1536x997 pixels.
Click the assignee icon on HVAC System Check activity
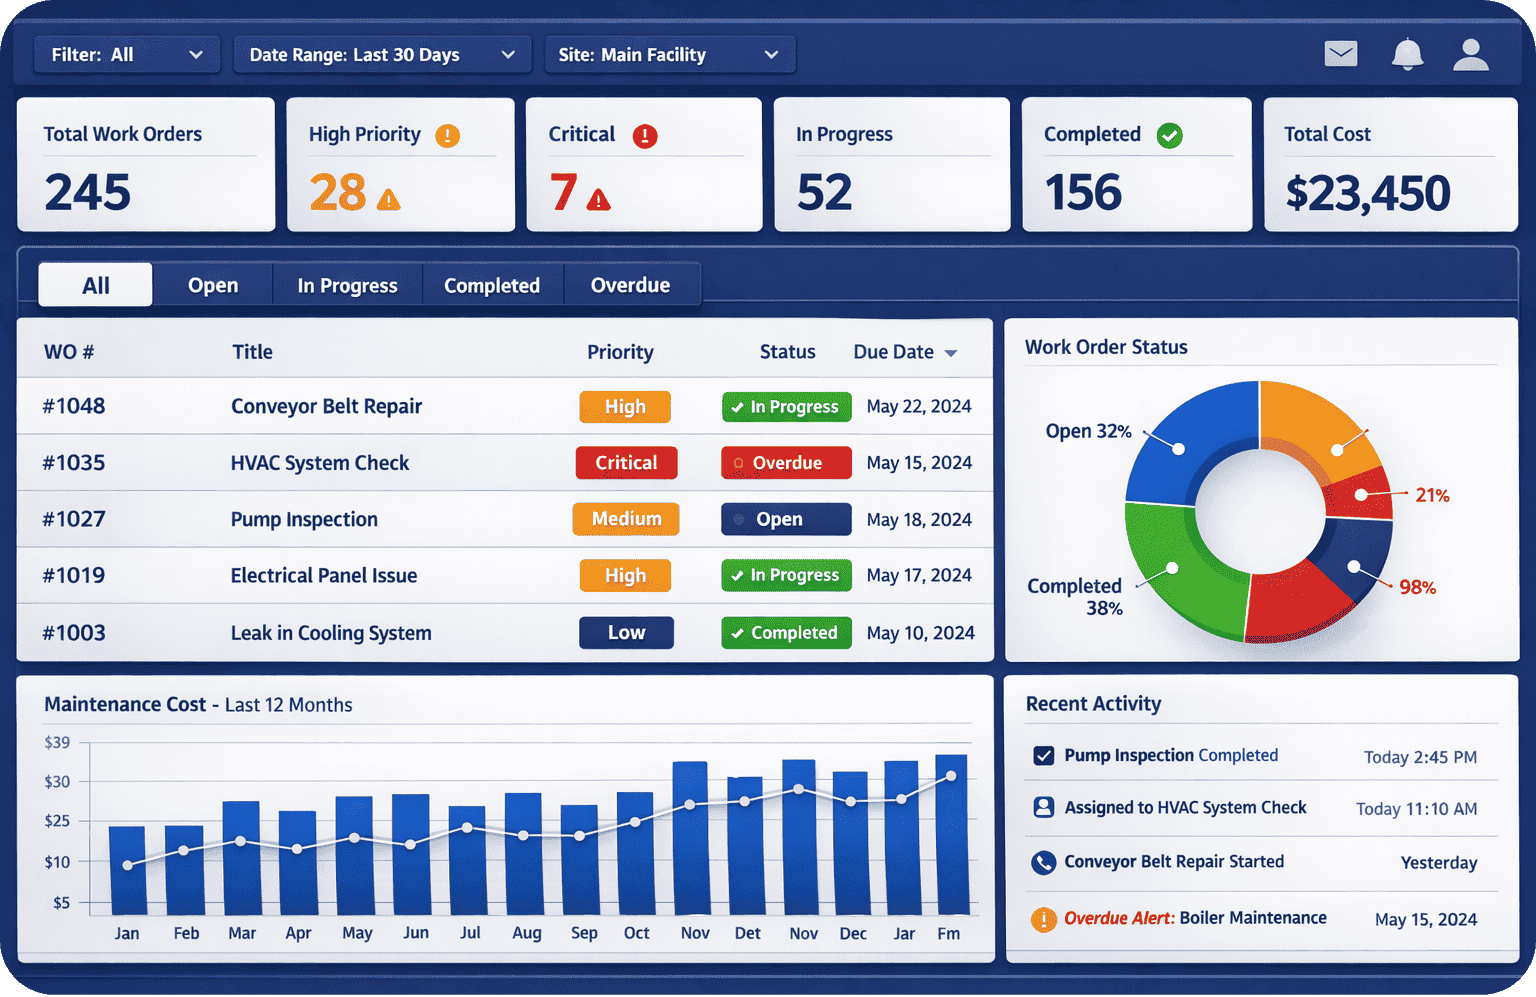click(x=1043, y=807)
